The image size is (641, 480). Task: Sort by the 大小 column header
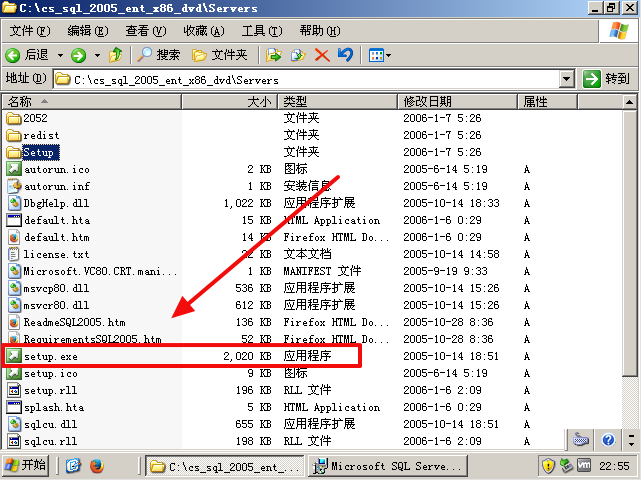[x=230, y=101]
